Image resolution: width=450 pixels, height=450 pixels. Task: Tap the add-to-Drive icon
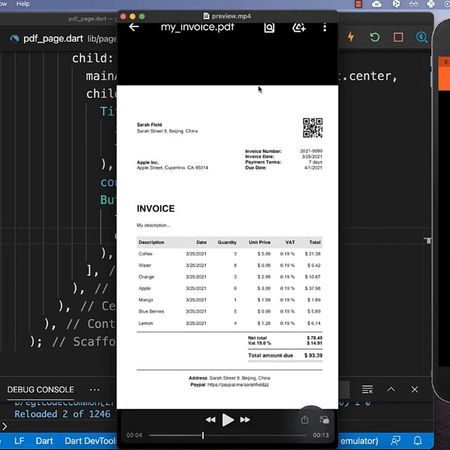[x=299, y=27]
